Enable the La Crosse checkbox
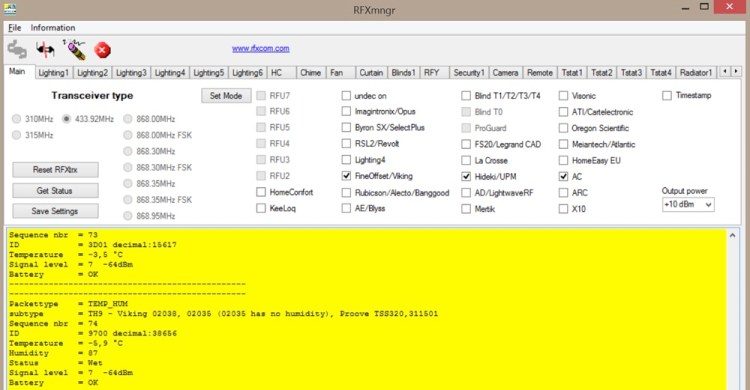 (x=466, y=160)
